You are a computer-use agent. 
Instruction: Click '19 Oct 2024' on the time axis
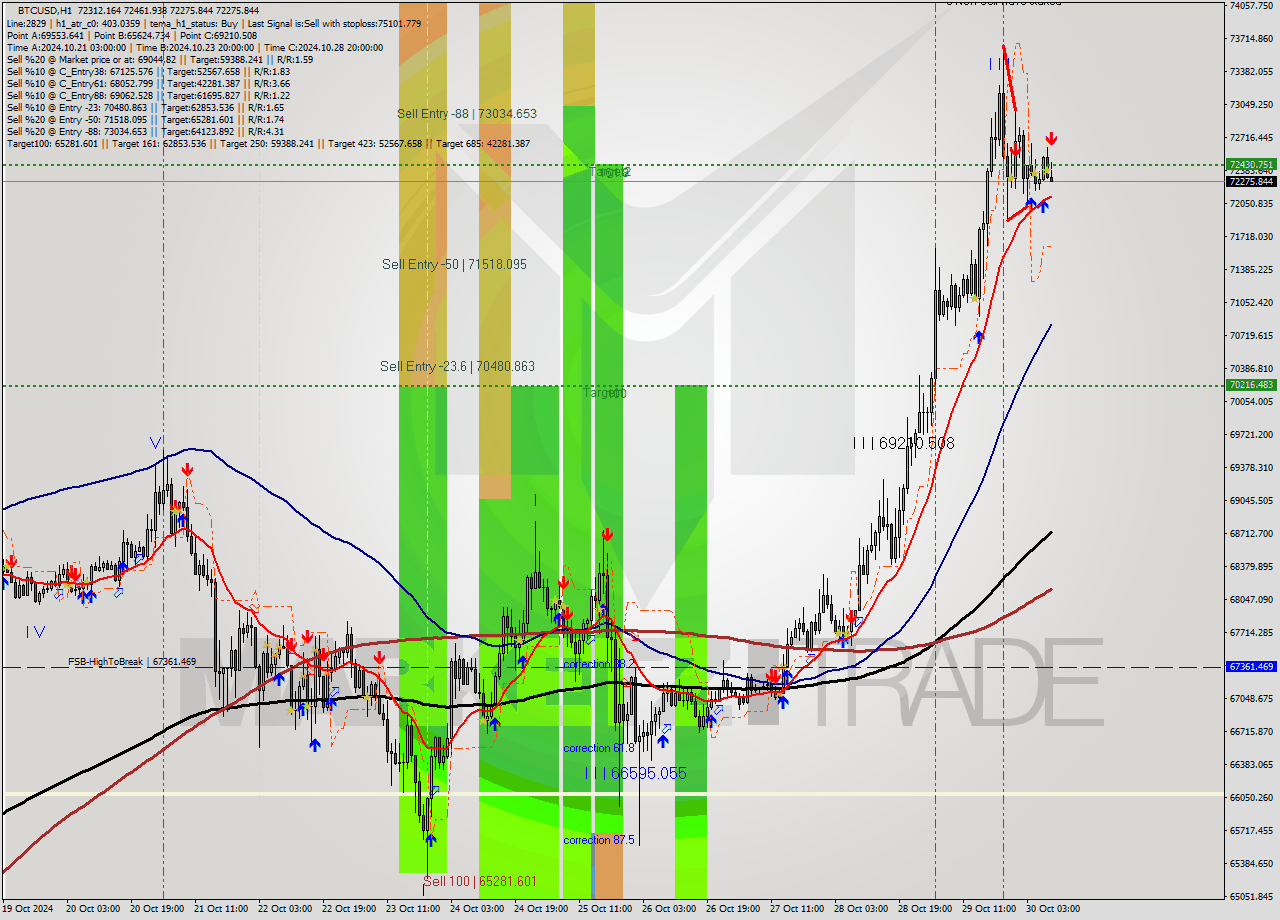(28, 909)
